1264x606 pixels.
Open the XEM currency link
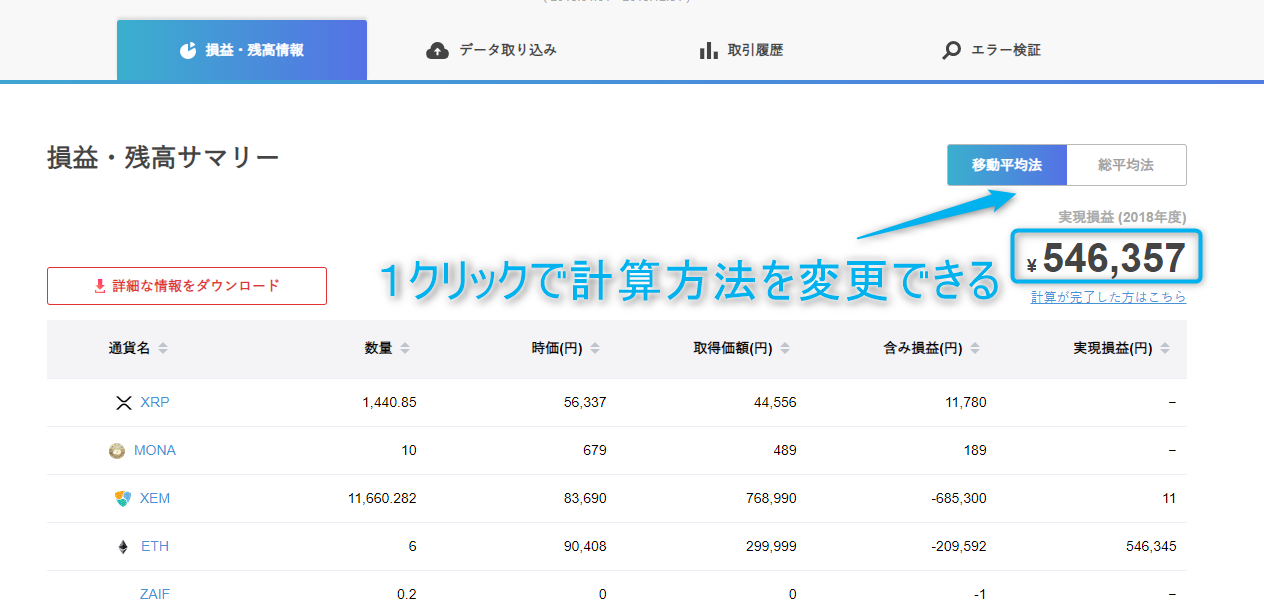click(155, 498)
